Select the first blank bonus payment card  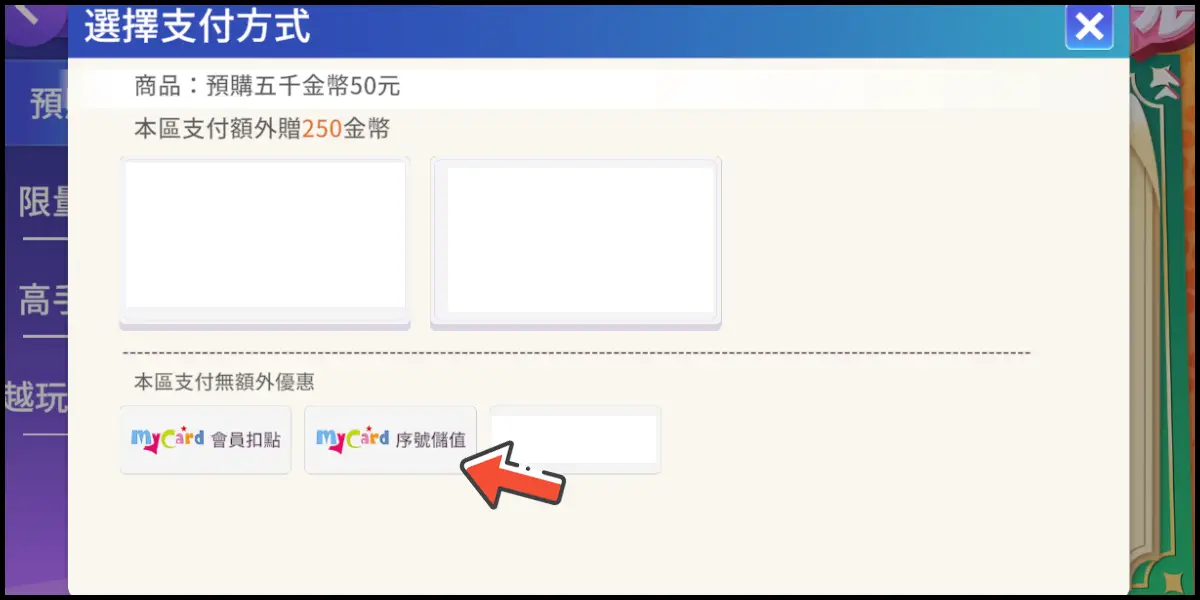265,242
